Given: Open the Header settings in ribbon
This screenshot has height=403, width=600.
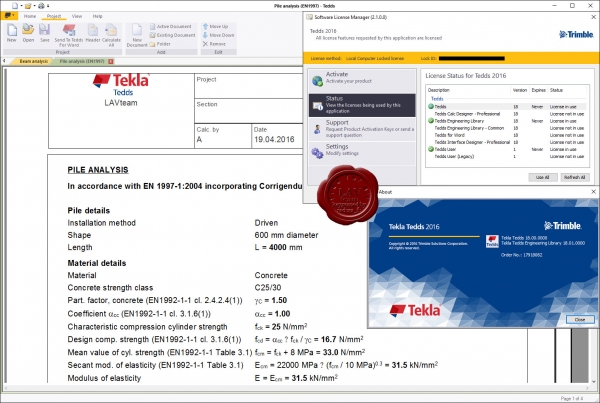Looking at the screenshot, I should 93,33.
